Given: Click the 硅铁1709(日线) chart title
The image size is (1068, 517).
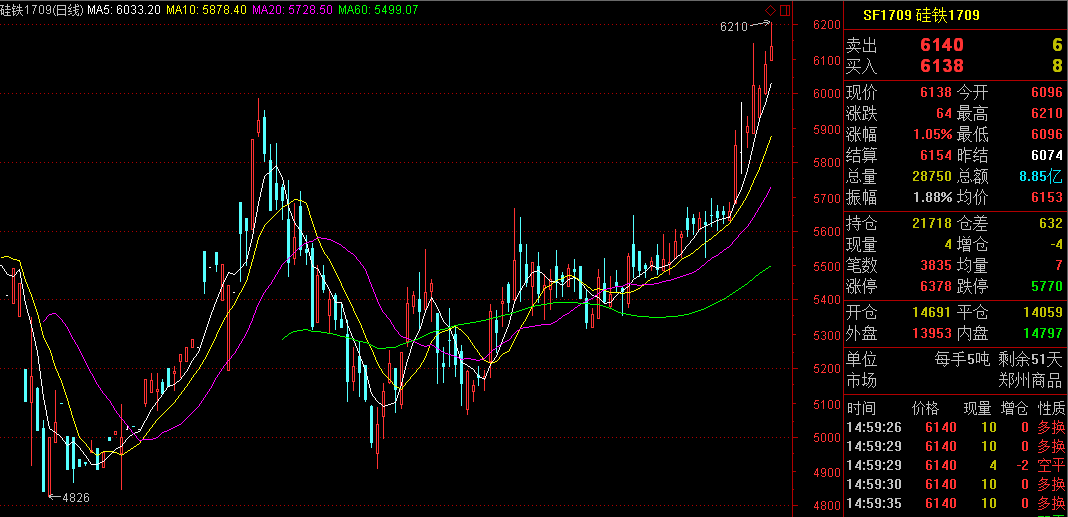Looking at the screenshot, I should [40, 9].
